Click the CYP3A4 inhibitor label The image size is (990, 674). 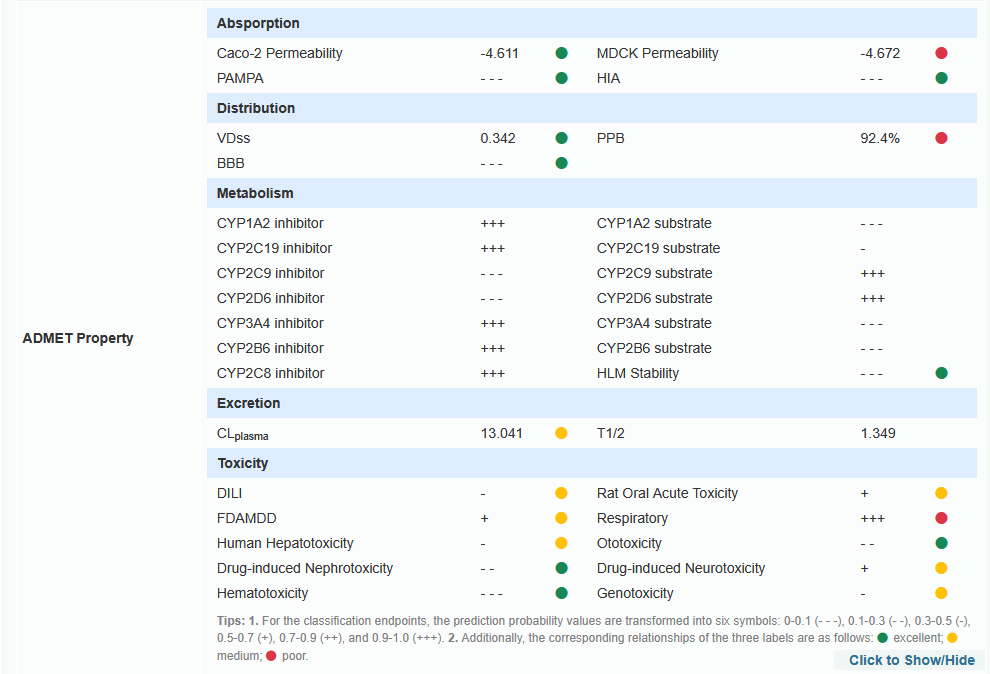(270, 323)
